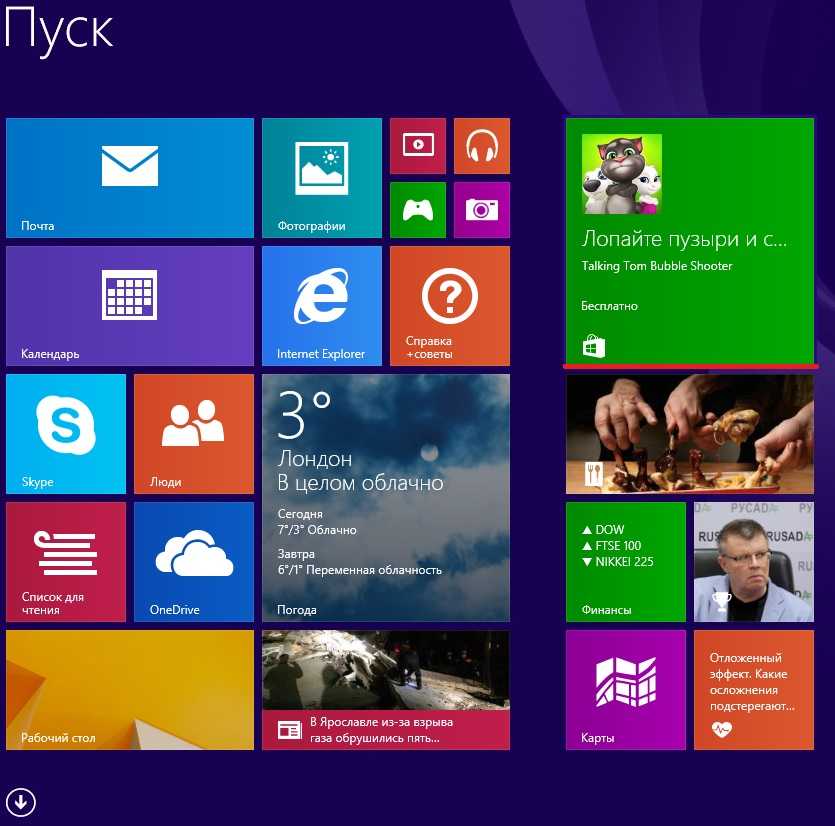The width and height of the screenshot is (835, 826).
Task: Launch the Calendar (Календарь) tile
Action: coord(130,305)
